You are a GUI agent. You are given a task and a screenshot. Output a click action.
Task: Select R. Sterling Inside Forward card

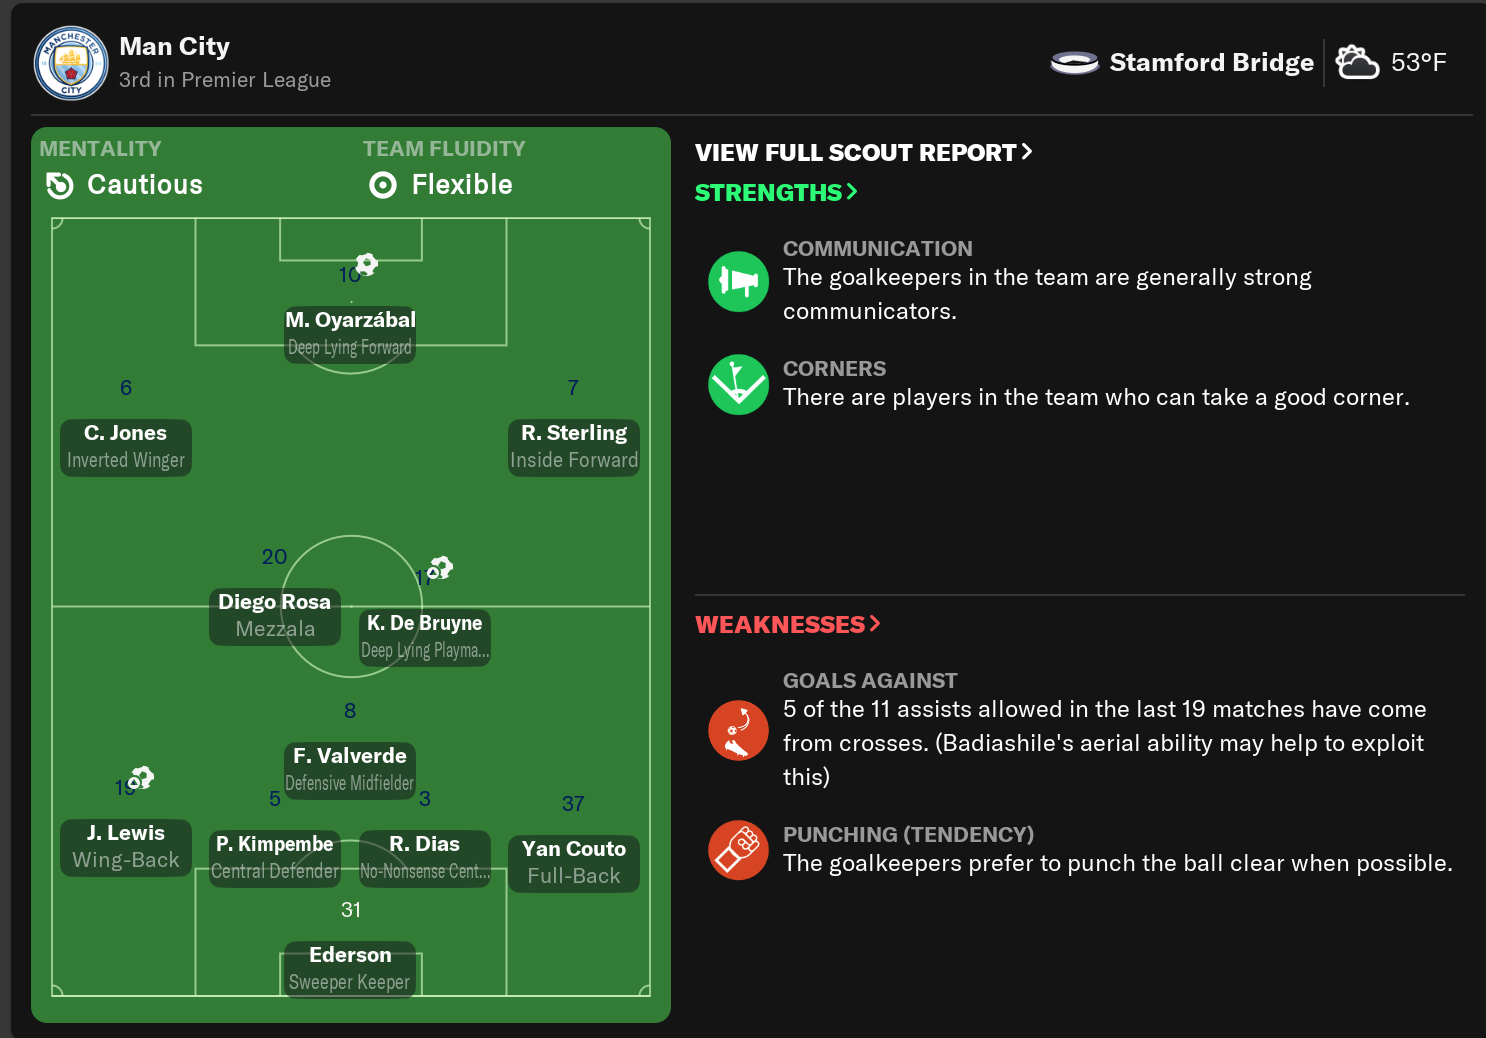574,447
